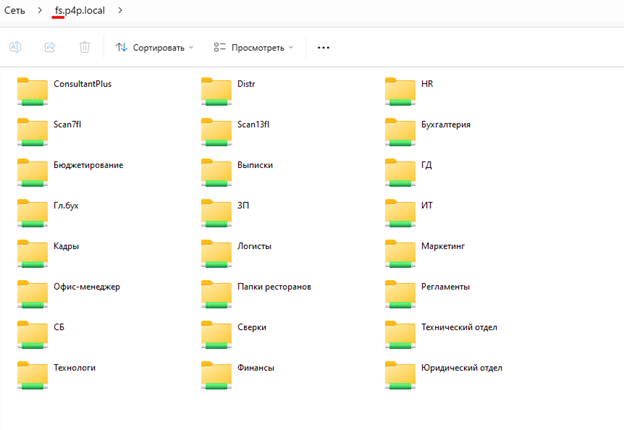Select the Distr folder icon

(x=217, y=90)
